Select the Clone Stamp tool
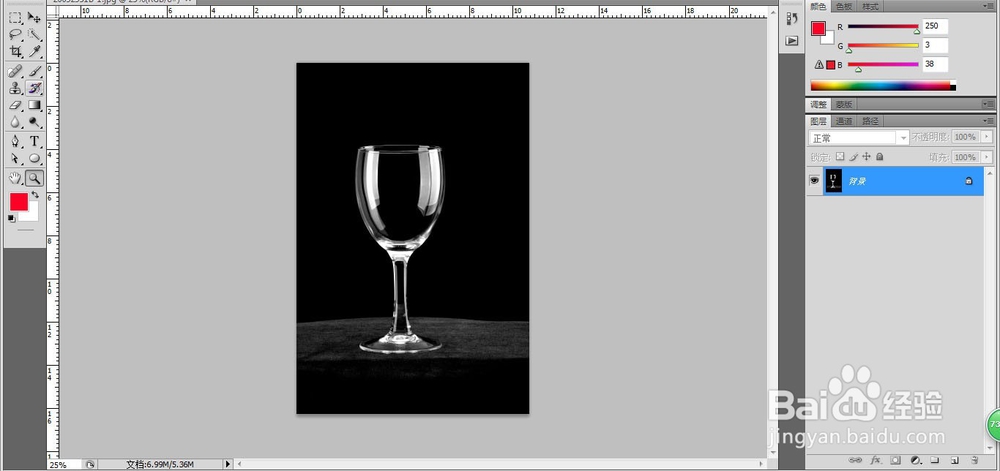1000x471 pixels. 16,88
